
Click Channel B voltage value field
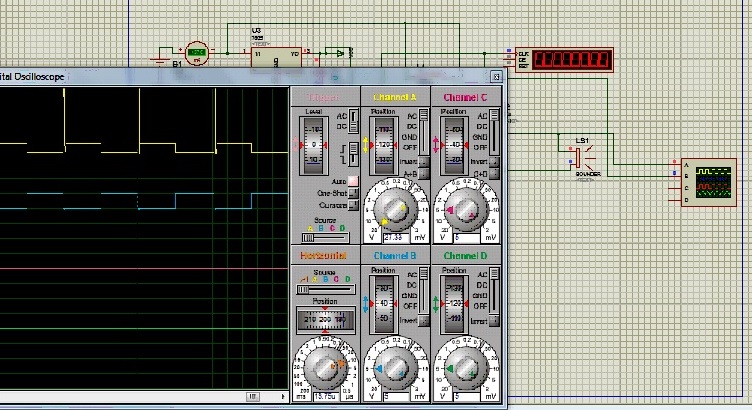(x=396, y=397)
